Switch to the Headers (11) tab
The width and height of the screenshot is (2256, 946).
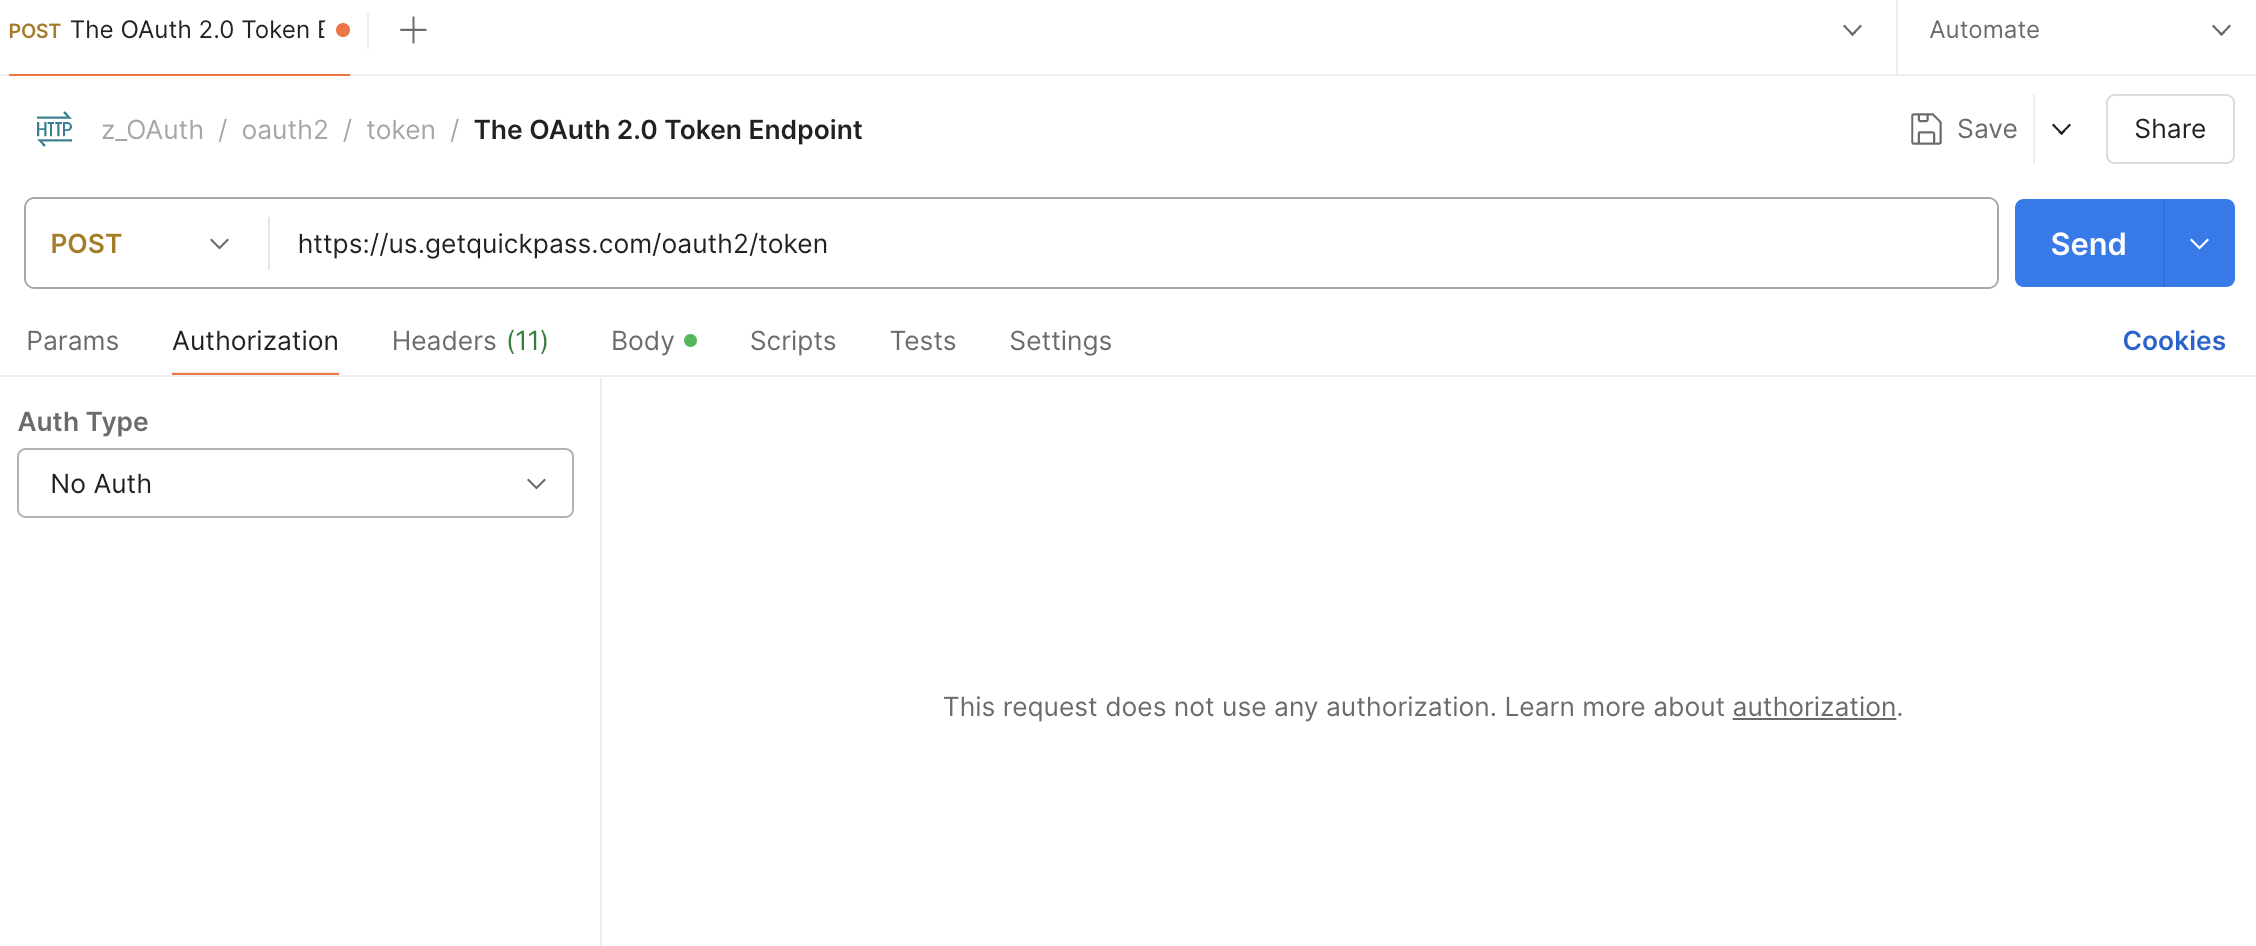[x=470, y=341]
